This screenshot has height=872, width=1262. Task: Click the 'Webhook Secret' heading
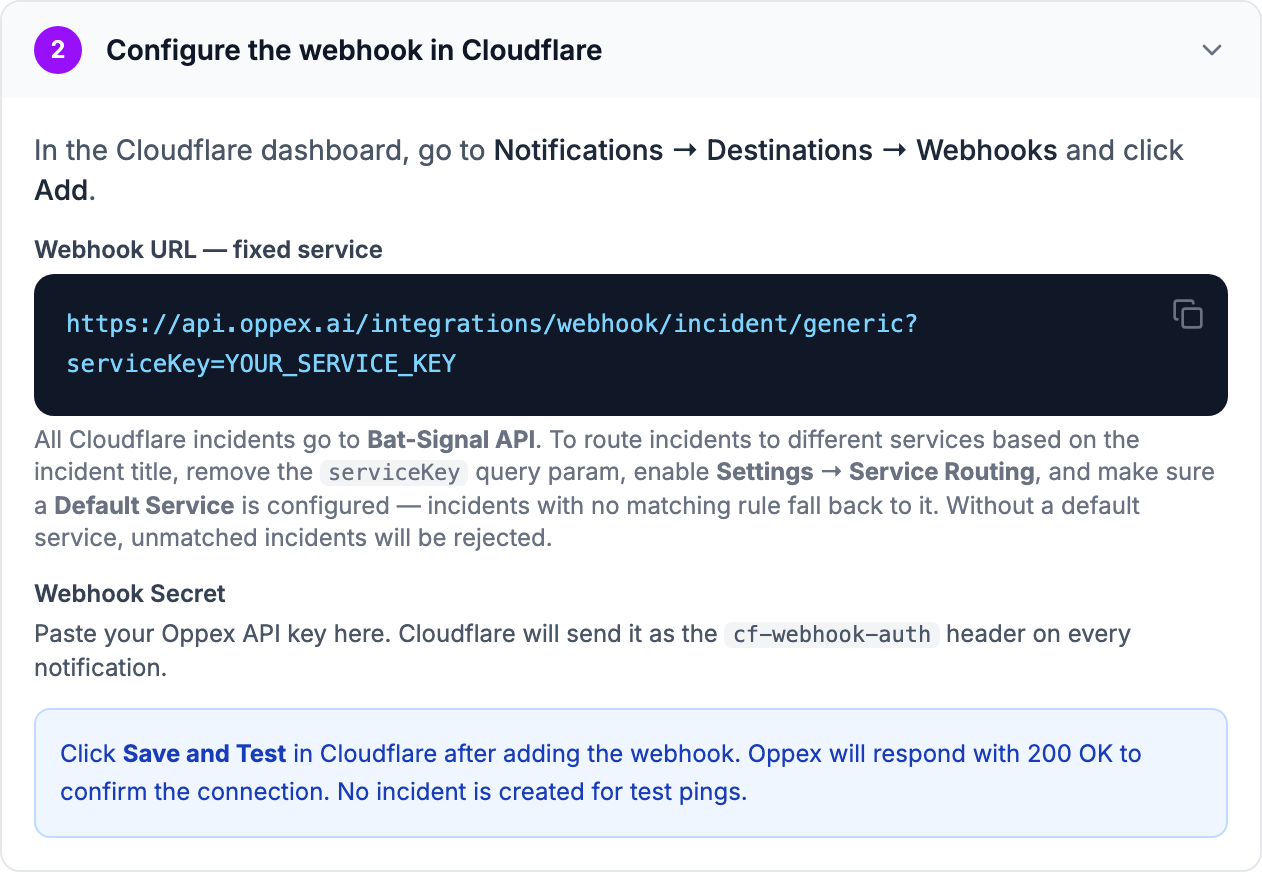point(130,593)
